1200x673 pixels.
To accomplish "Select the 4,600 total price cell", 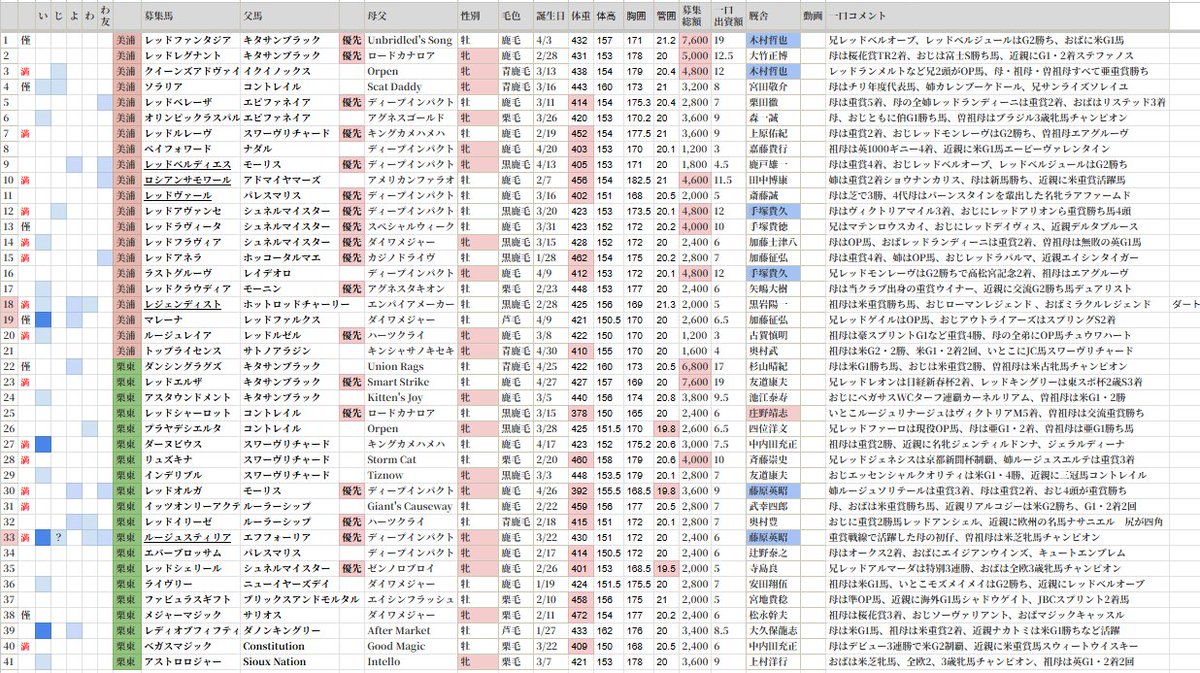I will point(694,180).
